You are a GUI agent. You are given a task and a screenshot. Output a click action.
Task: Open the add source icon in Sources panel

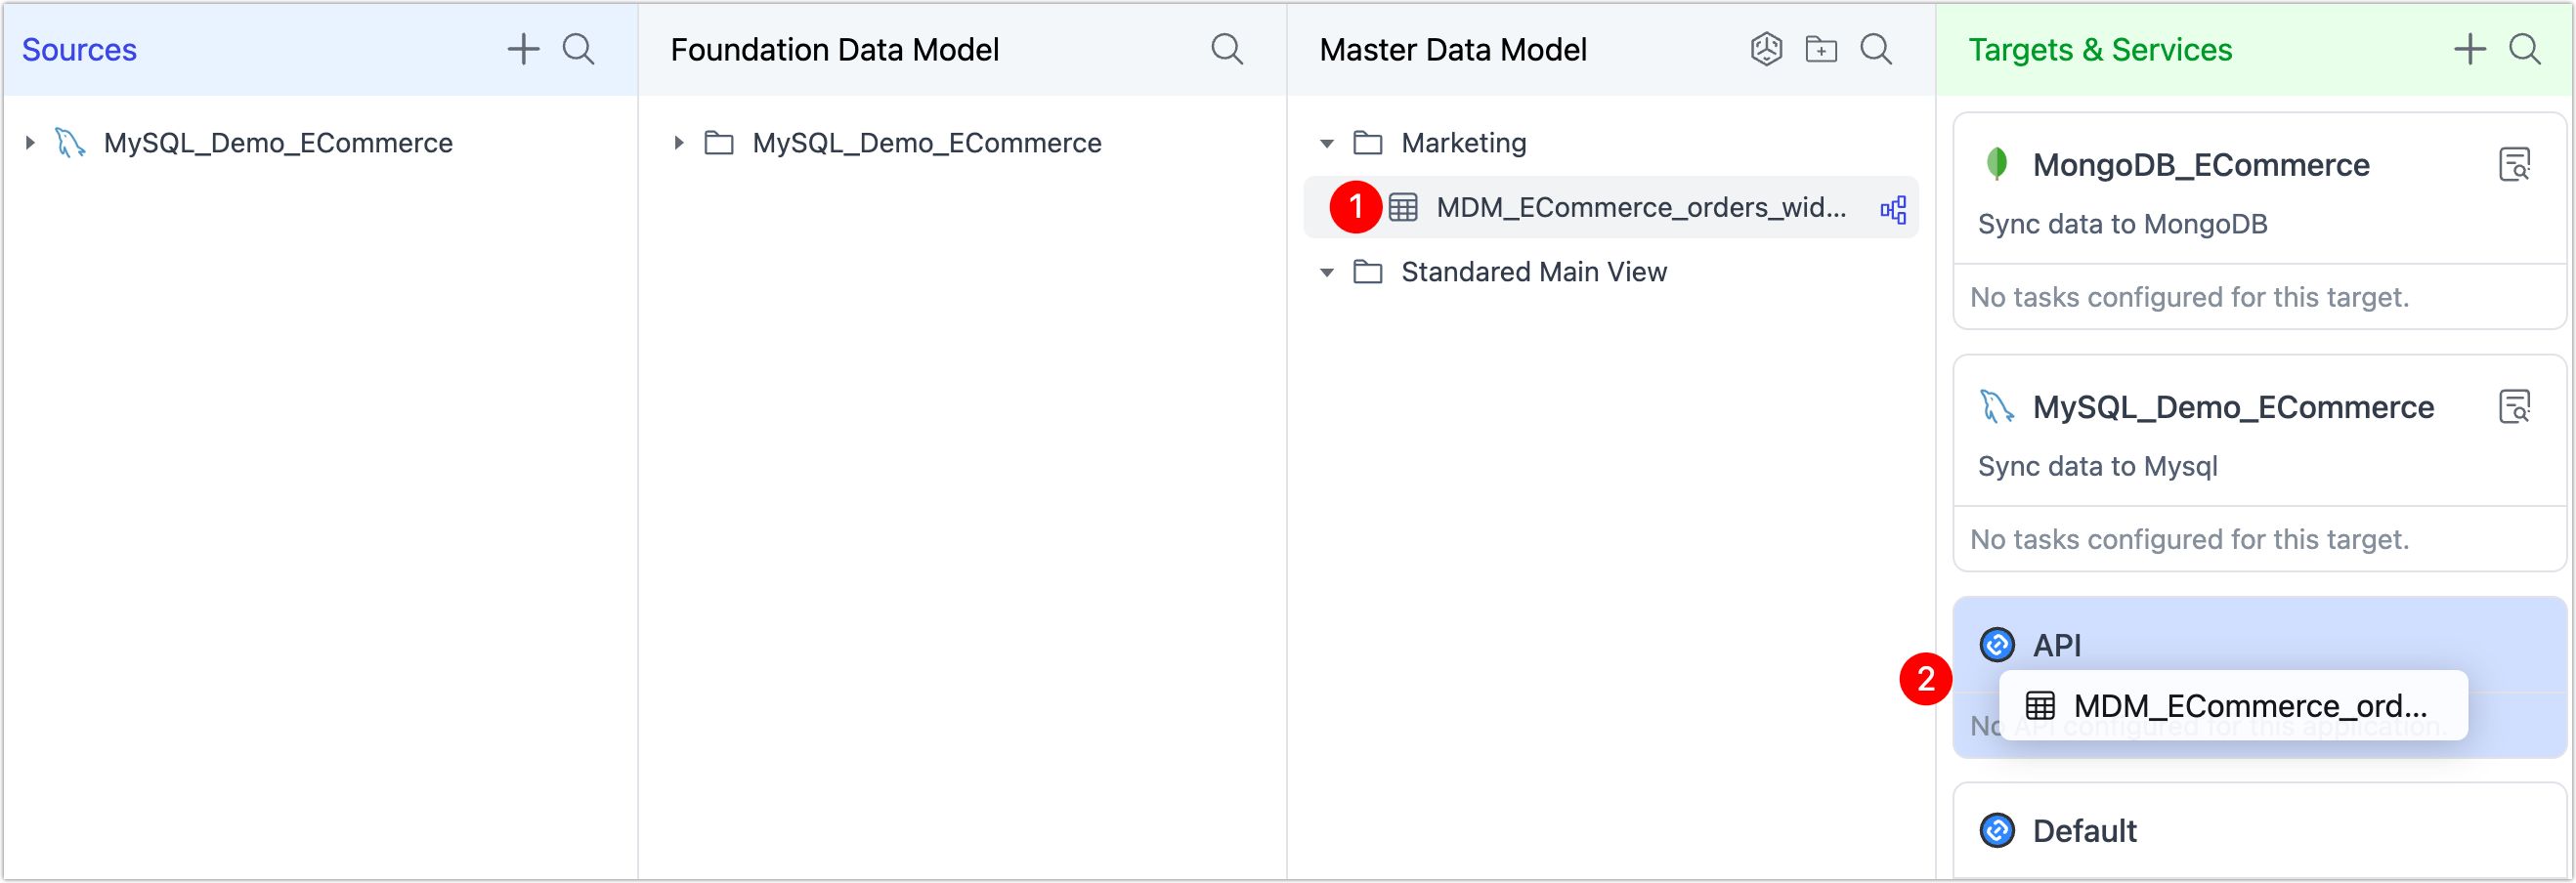(523, 48)
